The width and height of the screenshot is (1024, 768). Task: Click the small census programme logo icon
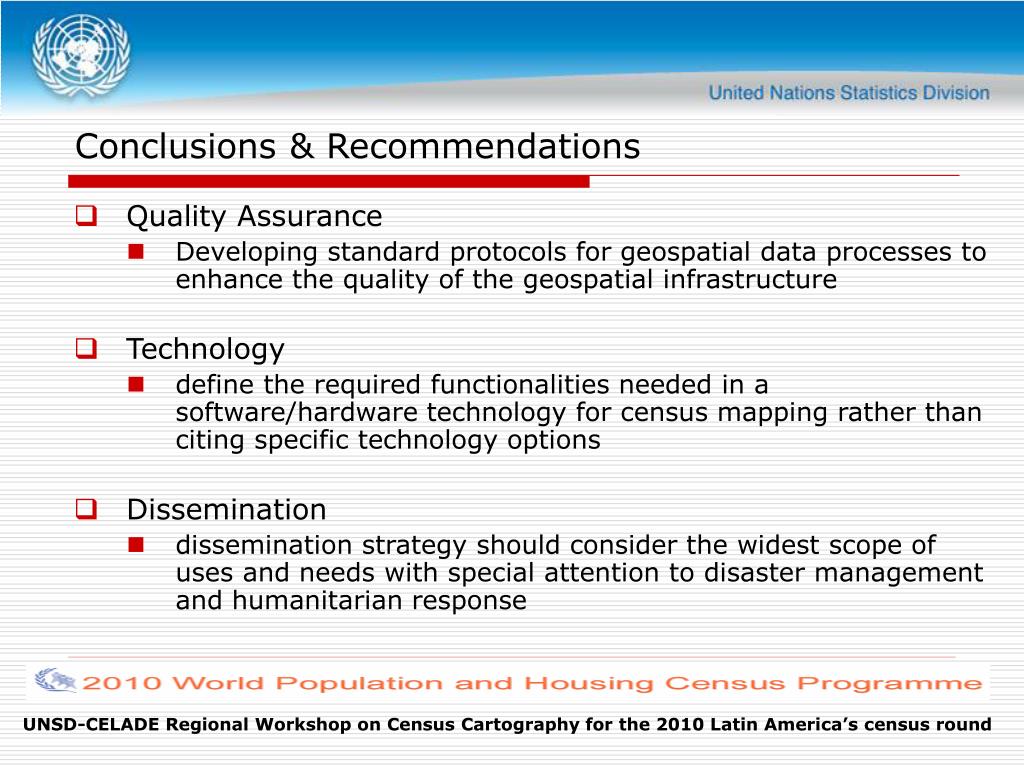pyautogui.click(x=55, y=680)
